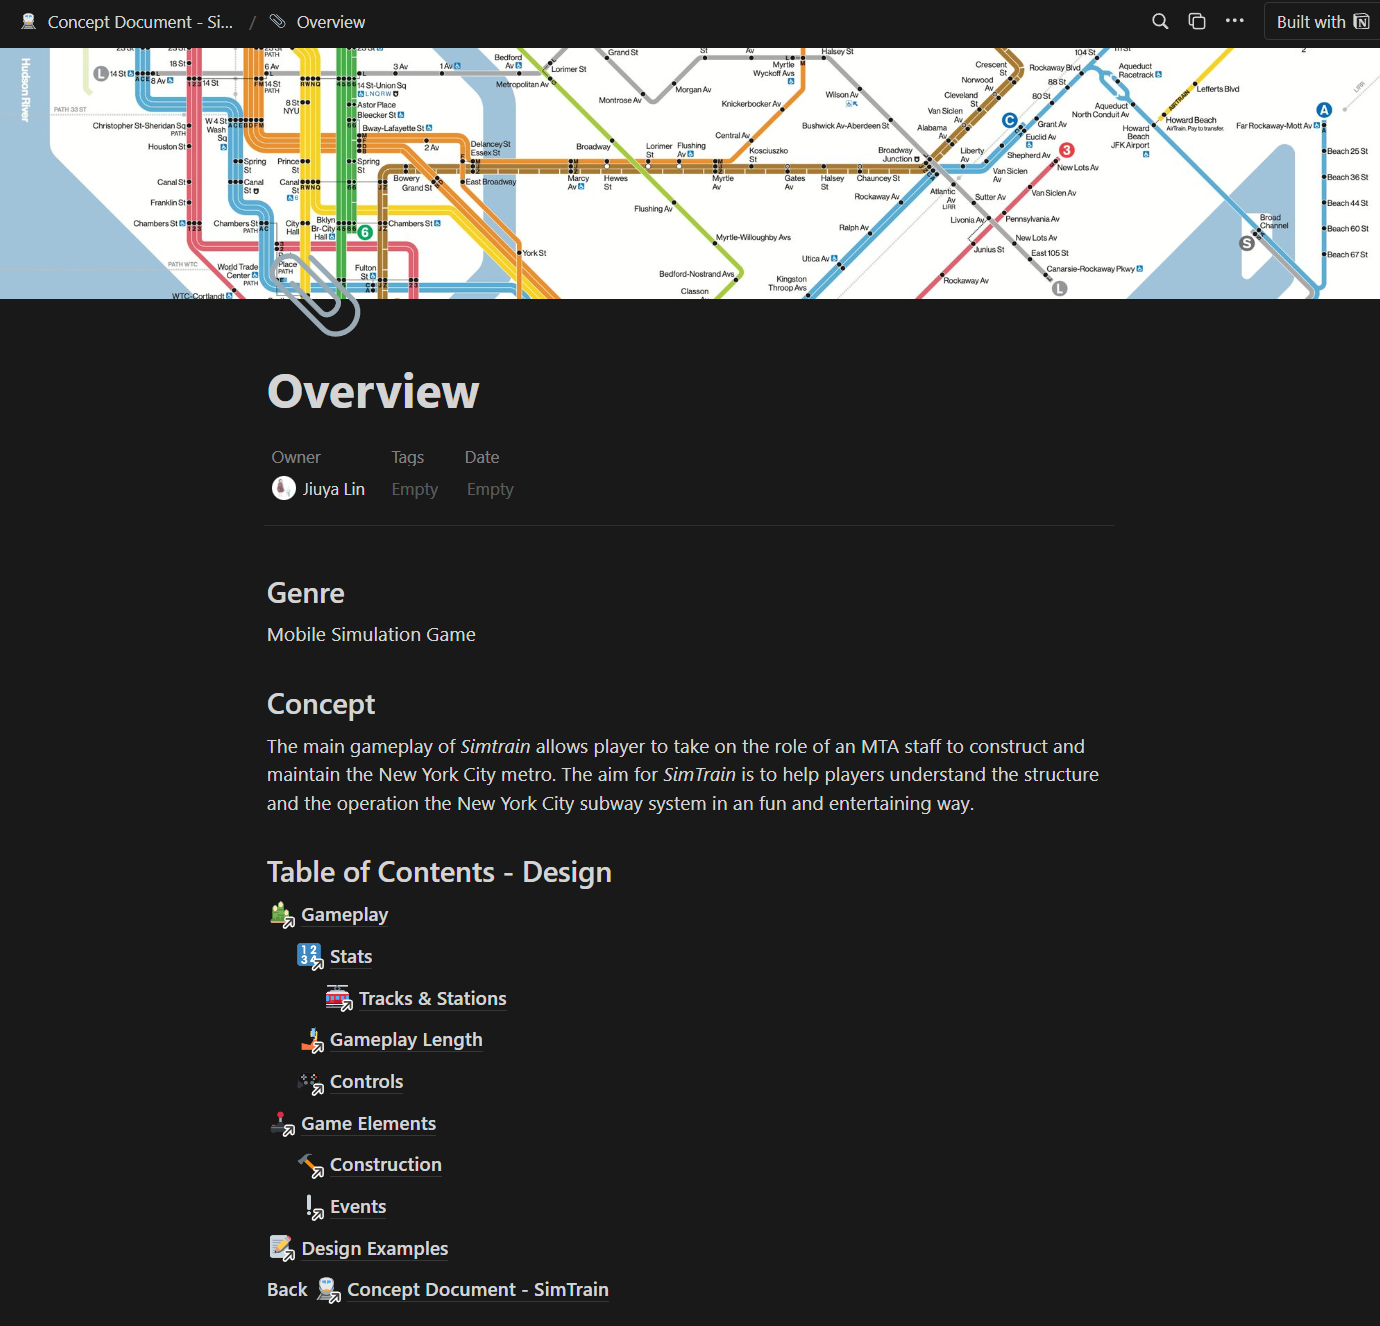Click the empty Date value

(490, 489)
